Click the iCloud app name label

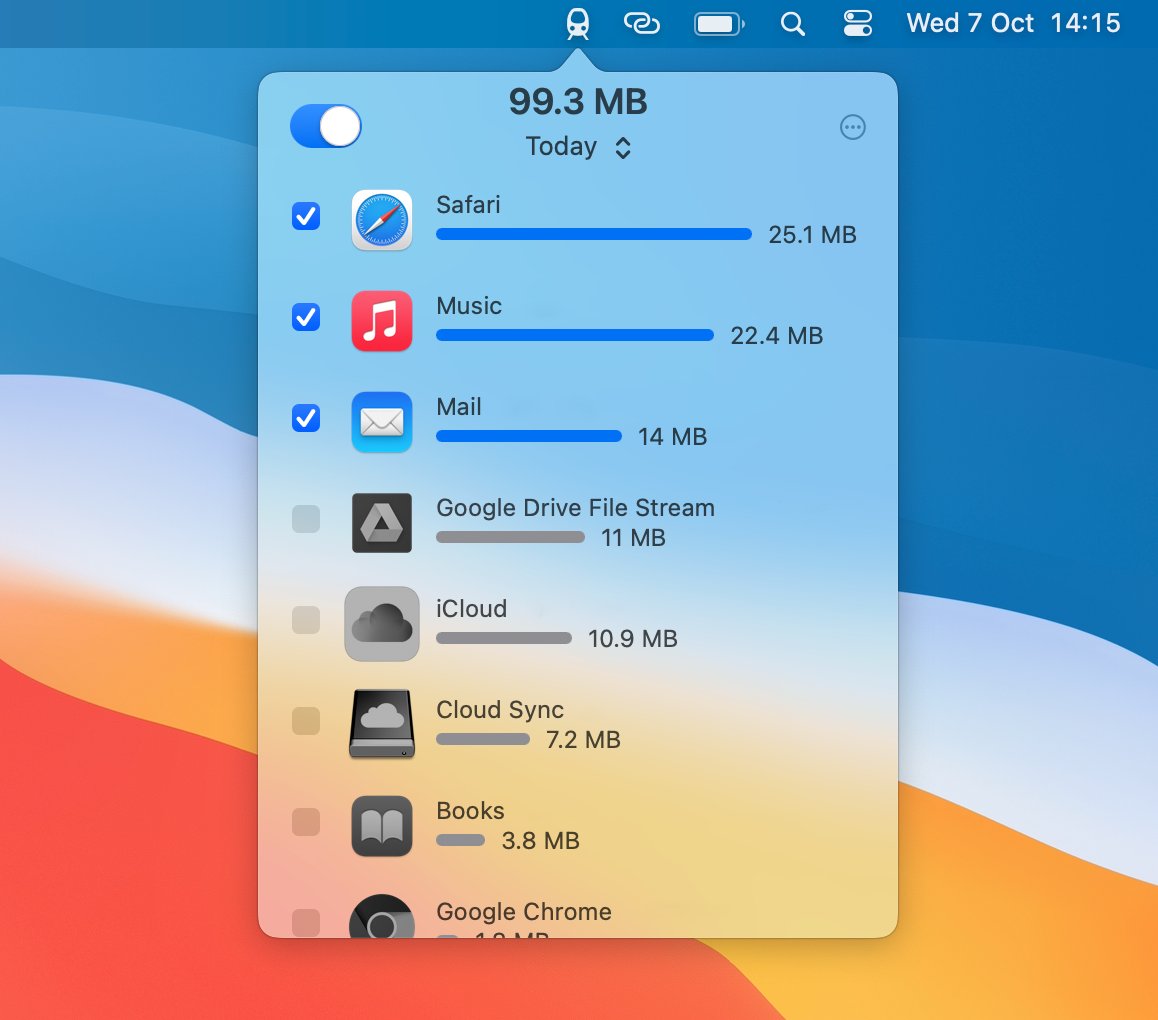472,609
